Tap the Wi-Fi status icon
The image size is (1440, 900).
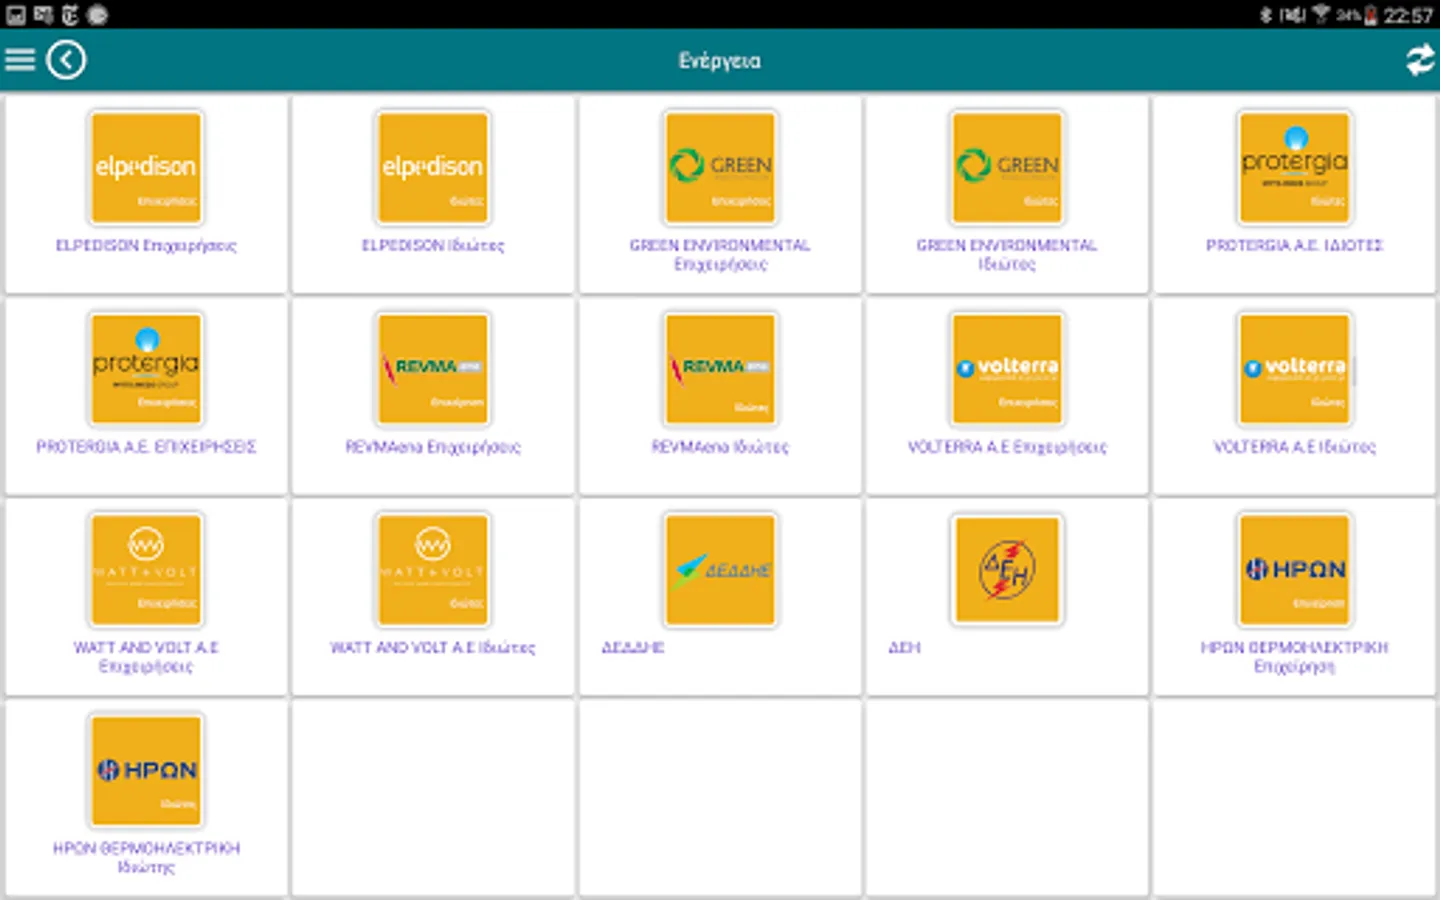1321,14
